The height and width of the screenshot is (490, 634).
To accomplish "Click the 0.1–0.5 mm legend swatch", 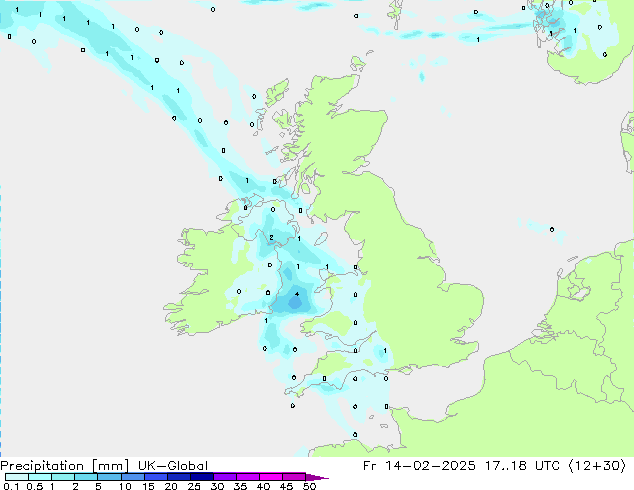I will [17, 477].
